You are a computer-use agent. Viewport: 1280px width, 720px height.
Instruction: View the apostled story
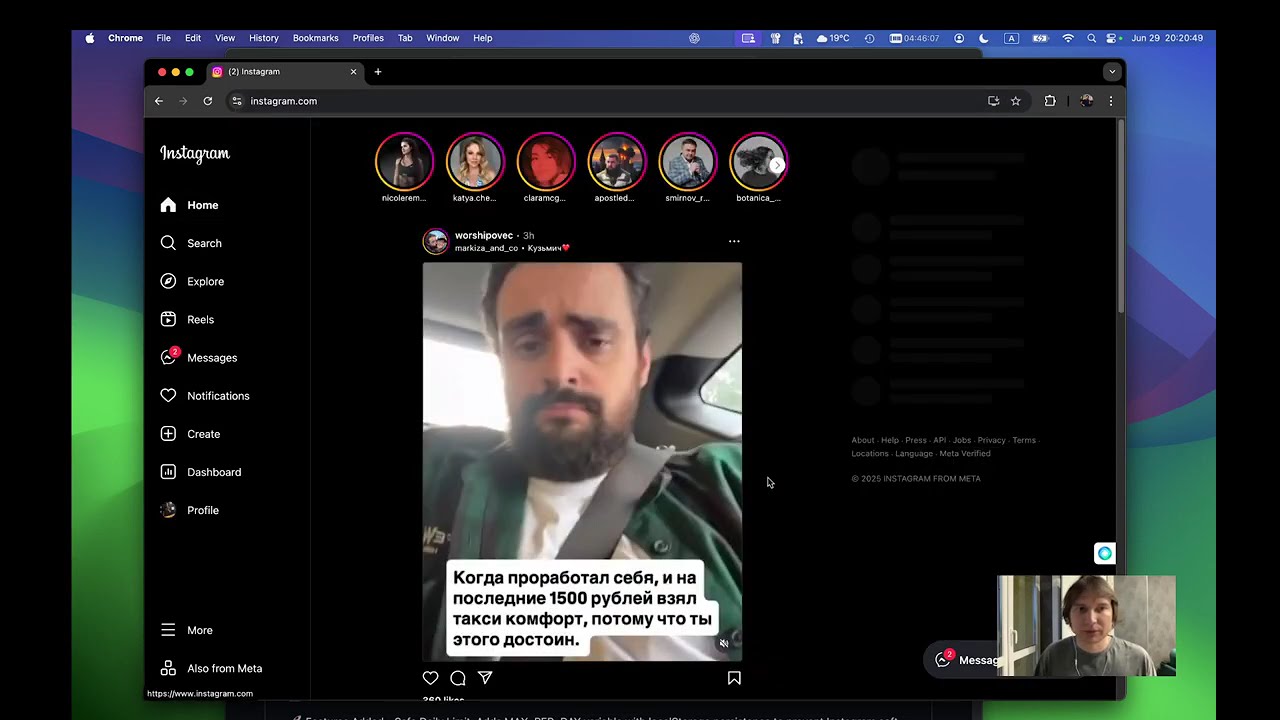tap(617, 161)
